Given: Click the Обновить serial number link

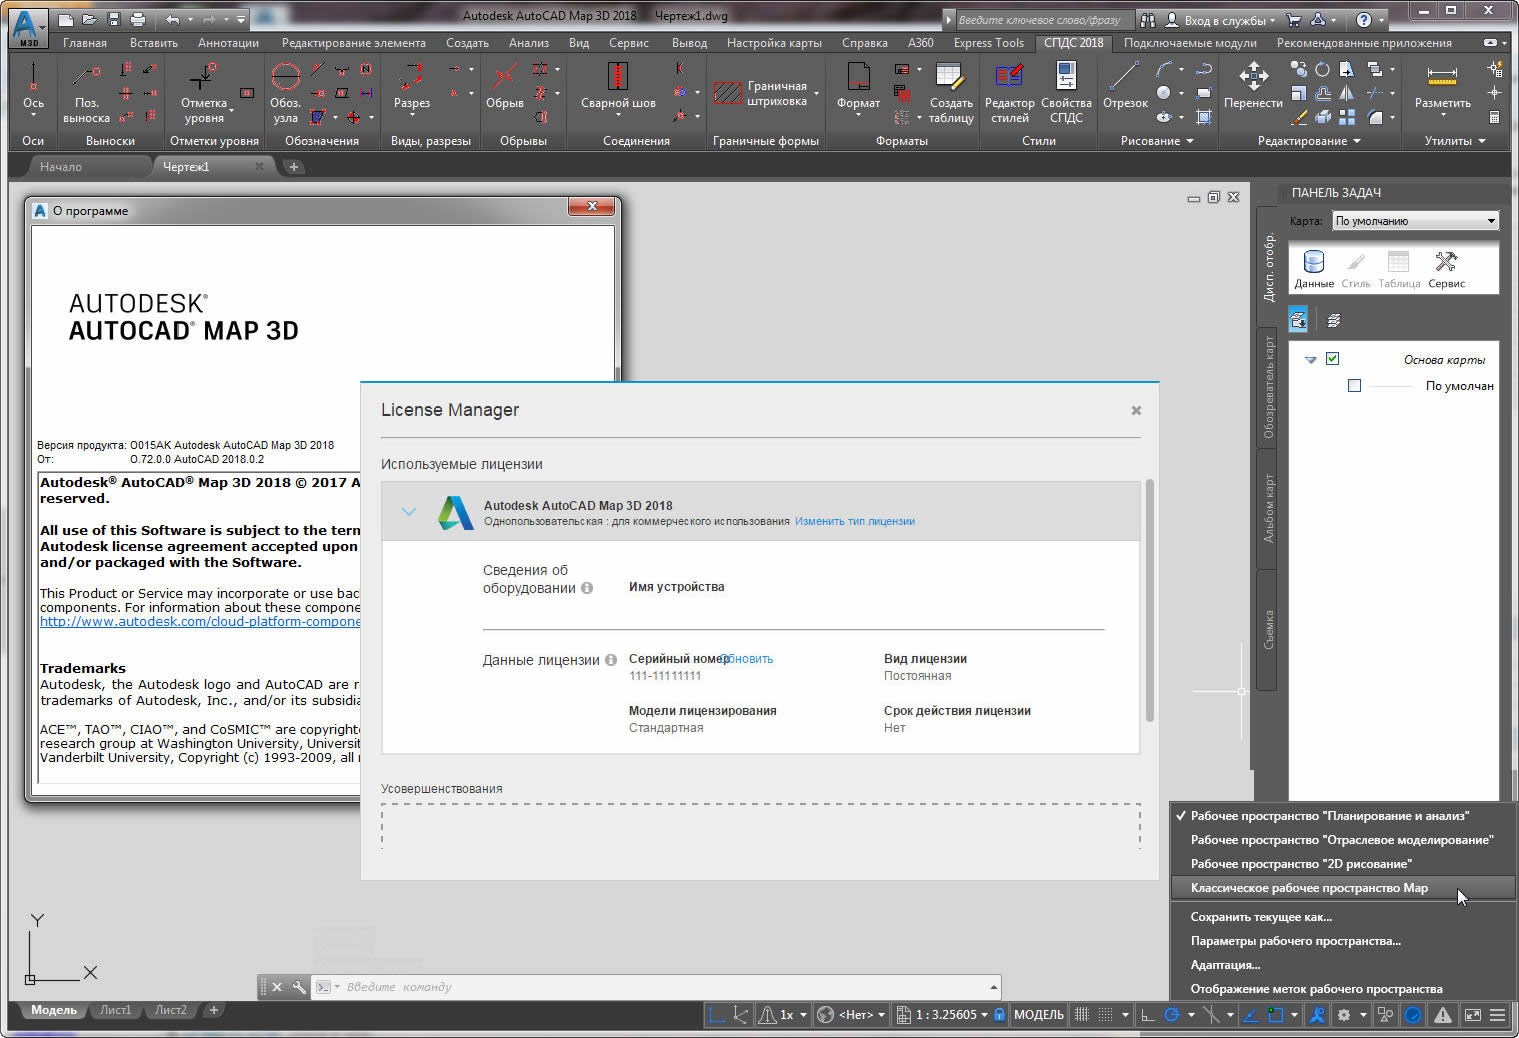Looking at the screenshot, I should pyautogui.click(x=748, y=659).
